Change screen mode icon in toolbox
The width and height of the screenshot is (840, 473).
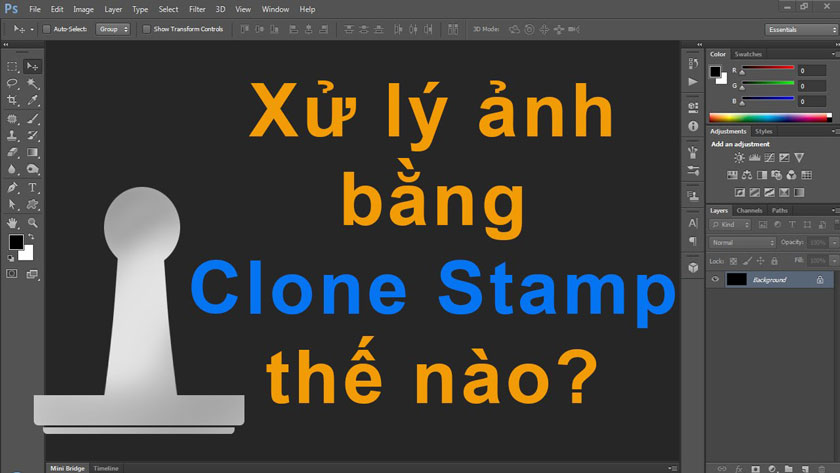pyautogui.click(x=33, y=274)
